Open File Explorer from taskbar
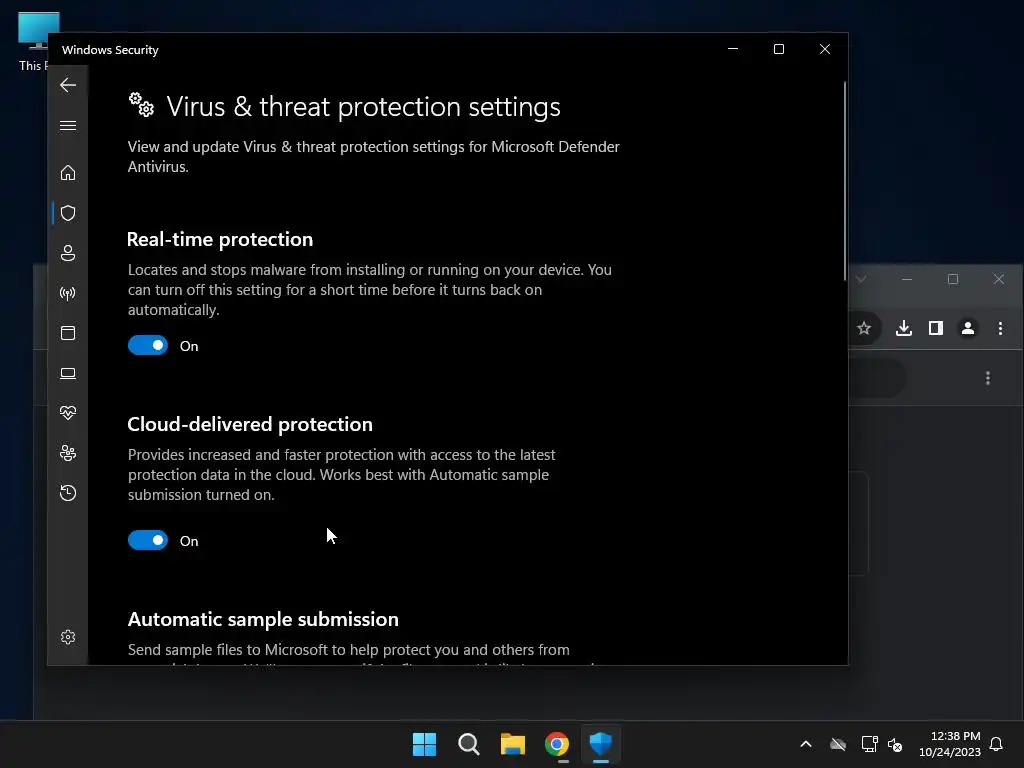 pyautogui.click(x=513, y=744)
